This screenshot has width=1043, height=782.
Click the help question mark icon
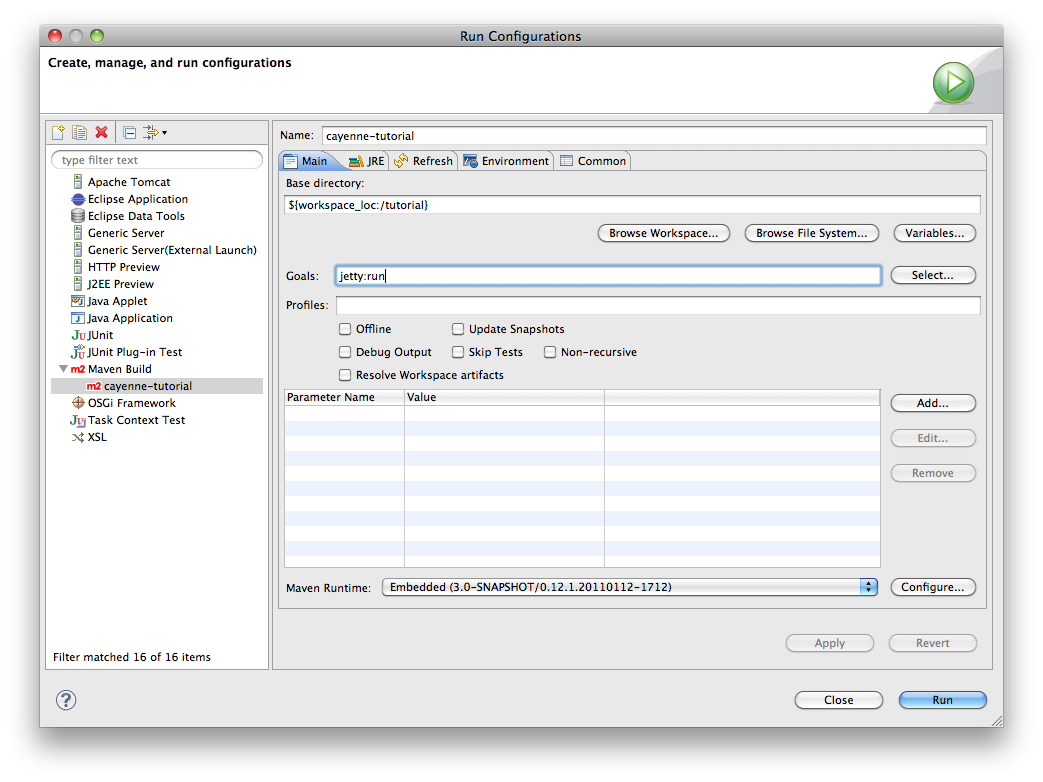66,700
